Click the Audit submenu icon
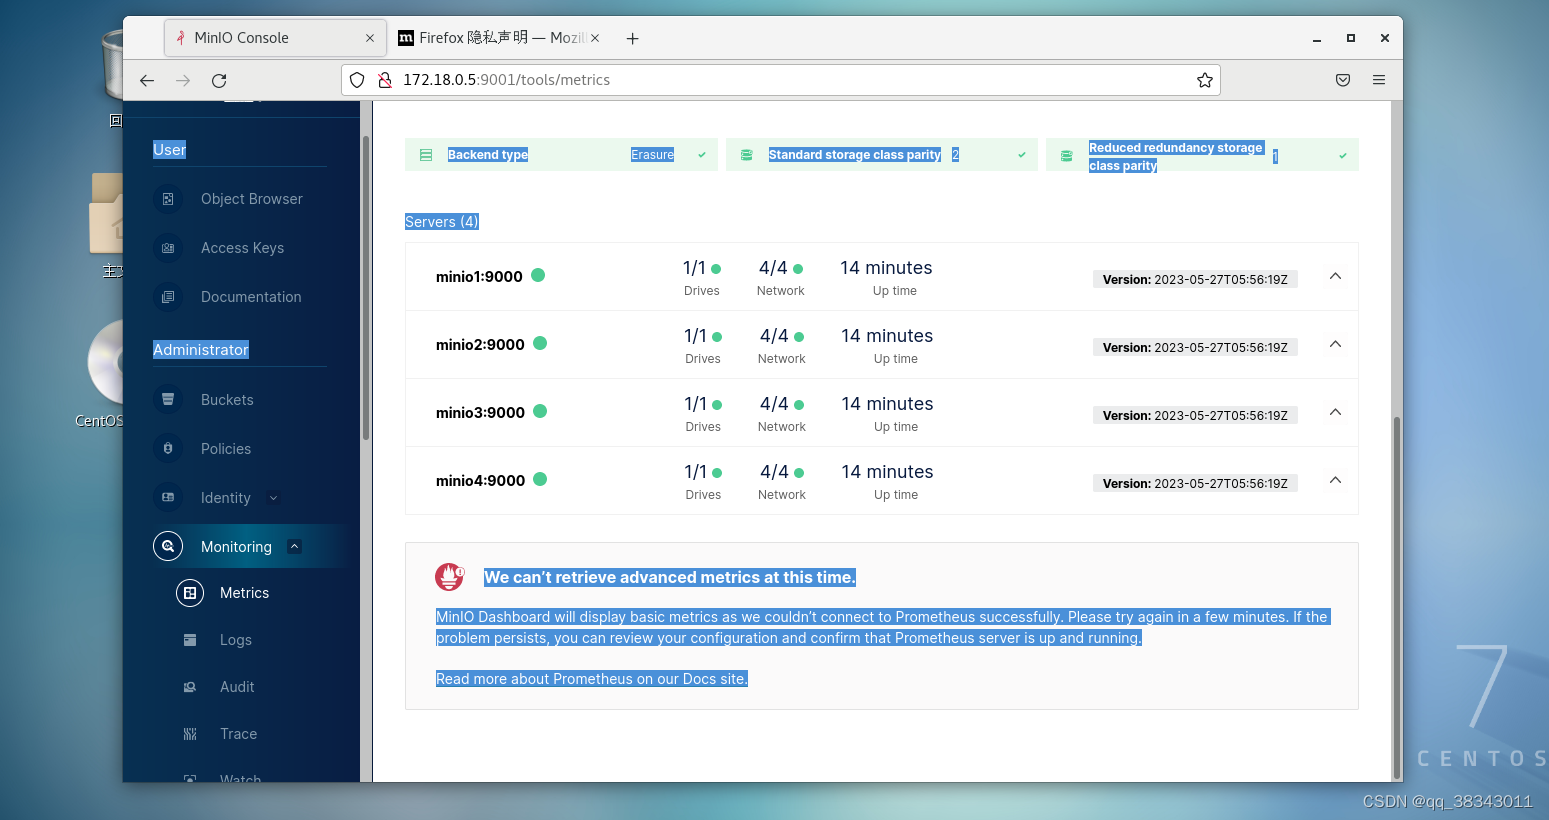 click(x=190, y=687)
